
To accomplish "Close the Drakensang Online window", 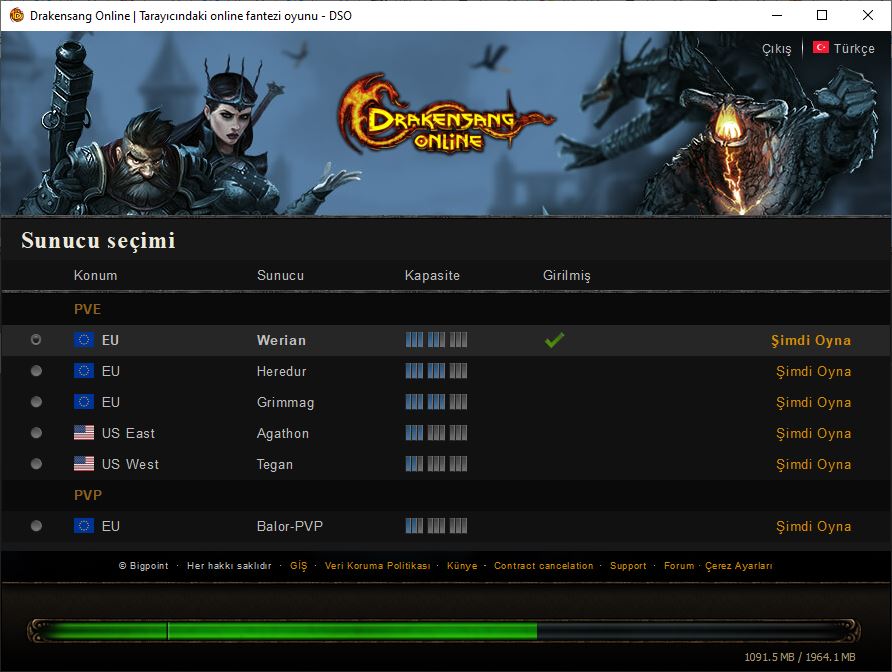I will [x=868, y=15].
